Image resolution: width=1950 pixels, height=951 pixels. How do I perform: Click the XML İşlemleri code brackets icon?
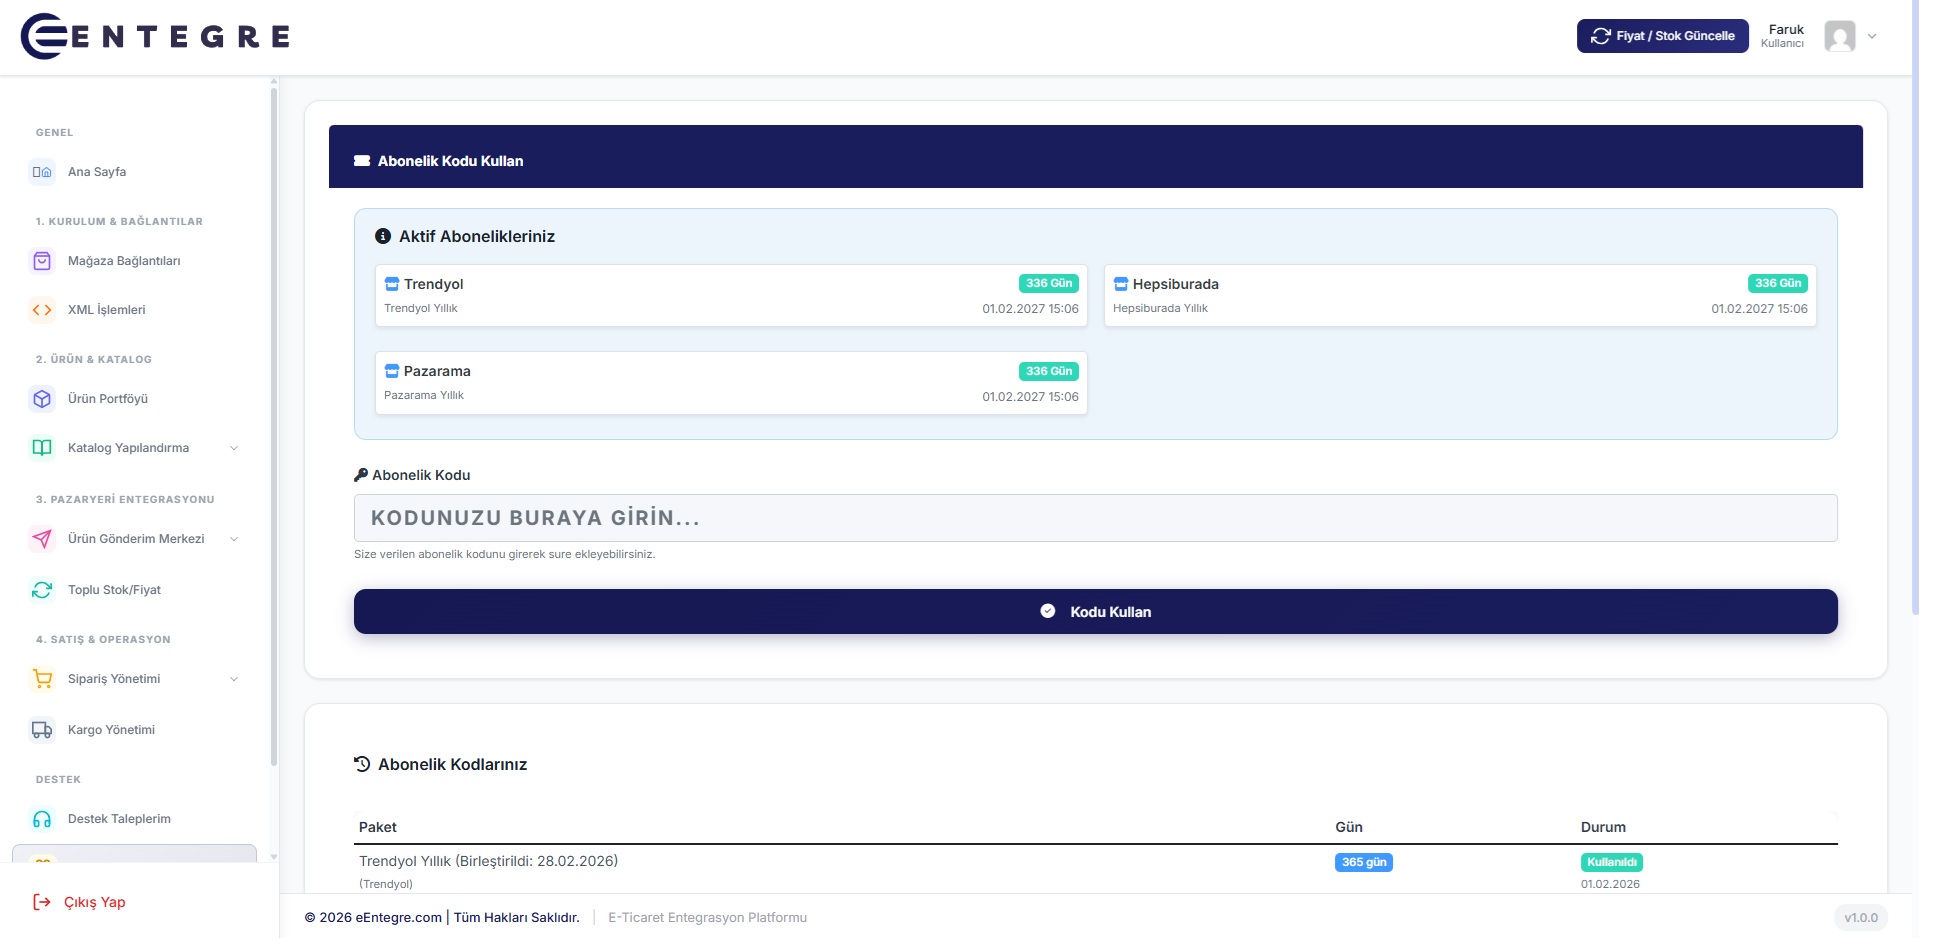[42, 310]
